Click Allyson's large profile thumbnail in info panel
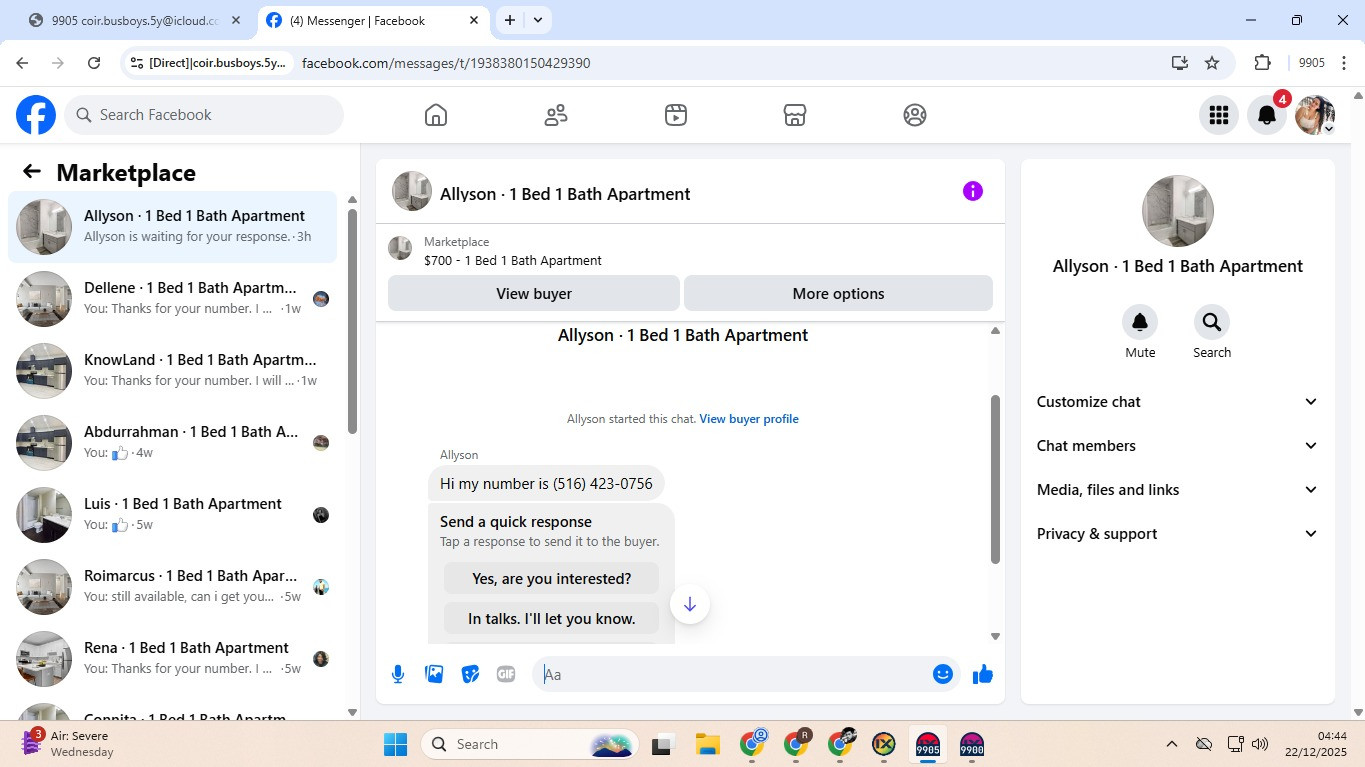This screenshot has width=1365, height=767. [x=1178, y=211]
